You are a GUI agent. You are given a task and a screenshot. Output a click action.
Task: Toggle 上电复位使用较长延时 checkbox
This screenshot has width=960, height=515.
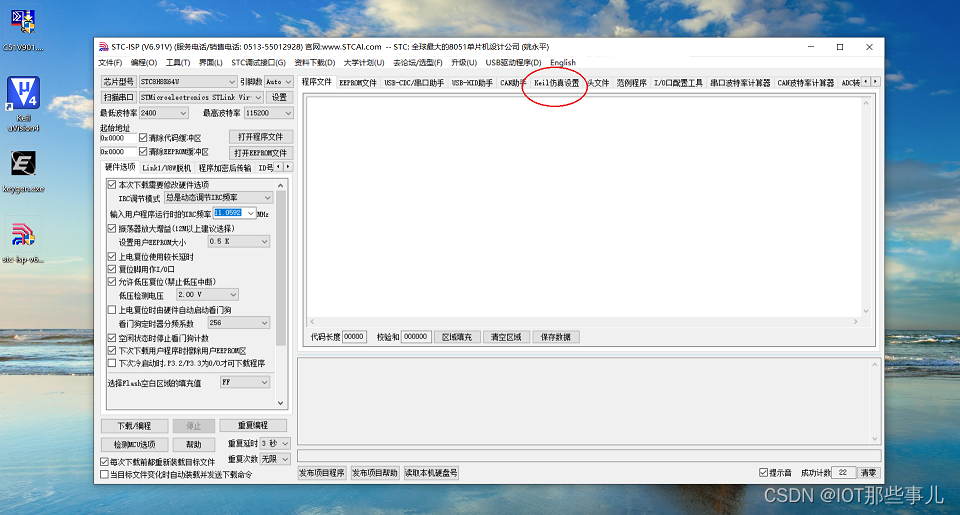(112, 257)
